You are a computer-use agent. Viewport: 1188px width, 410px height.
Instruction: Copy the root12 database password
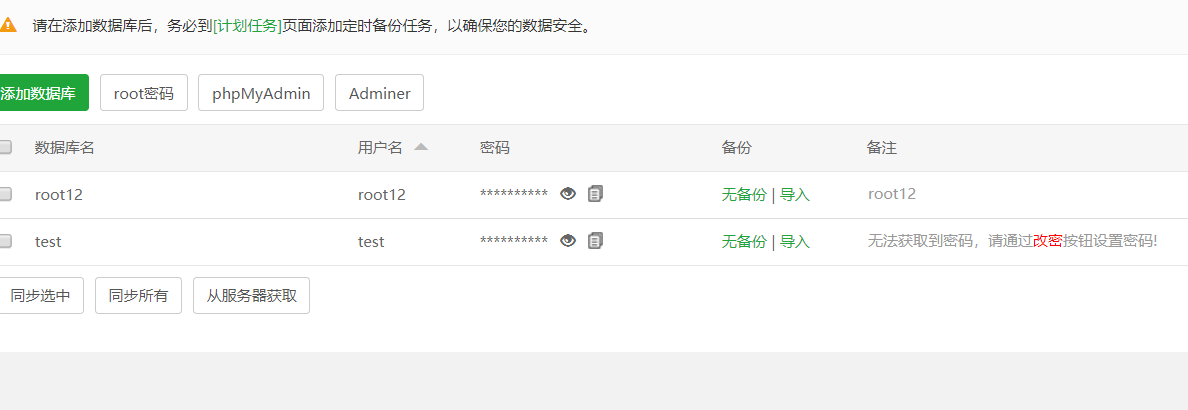(x=596, y=194)
